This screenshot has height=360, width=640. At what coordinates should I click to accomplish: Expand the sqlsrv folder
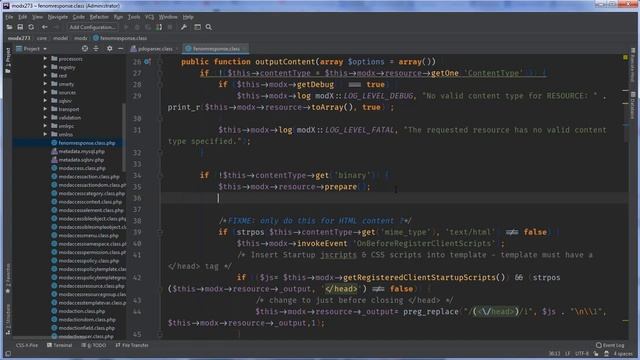[x=45, y=101]
